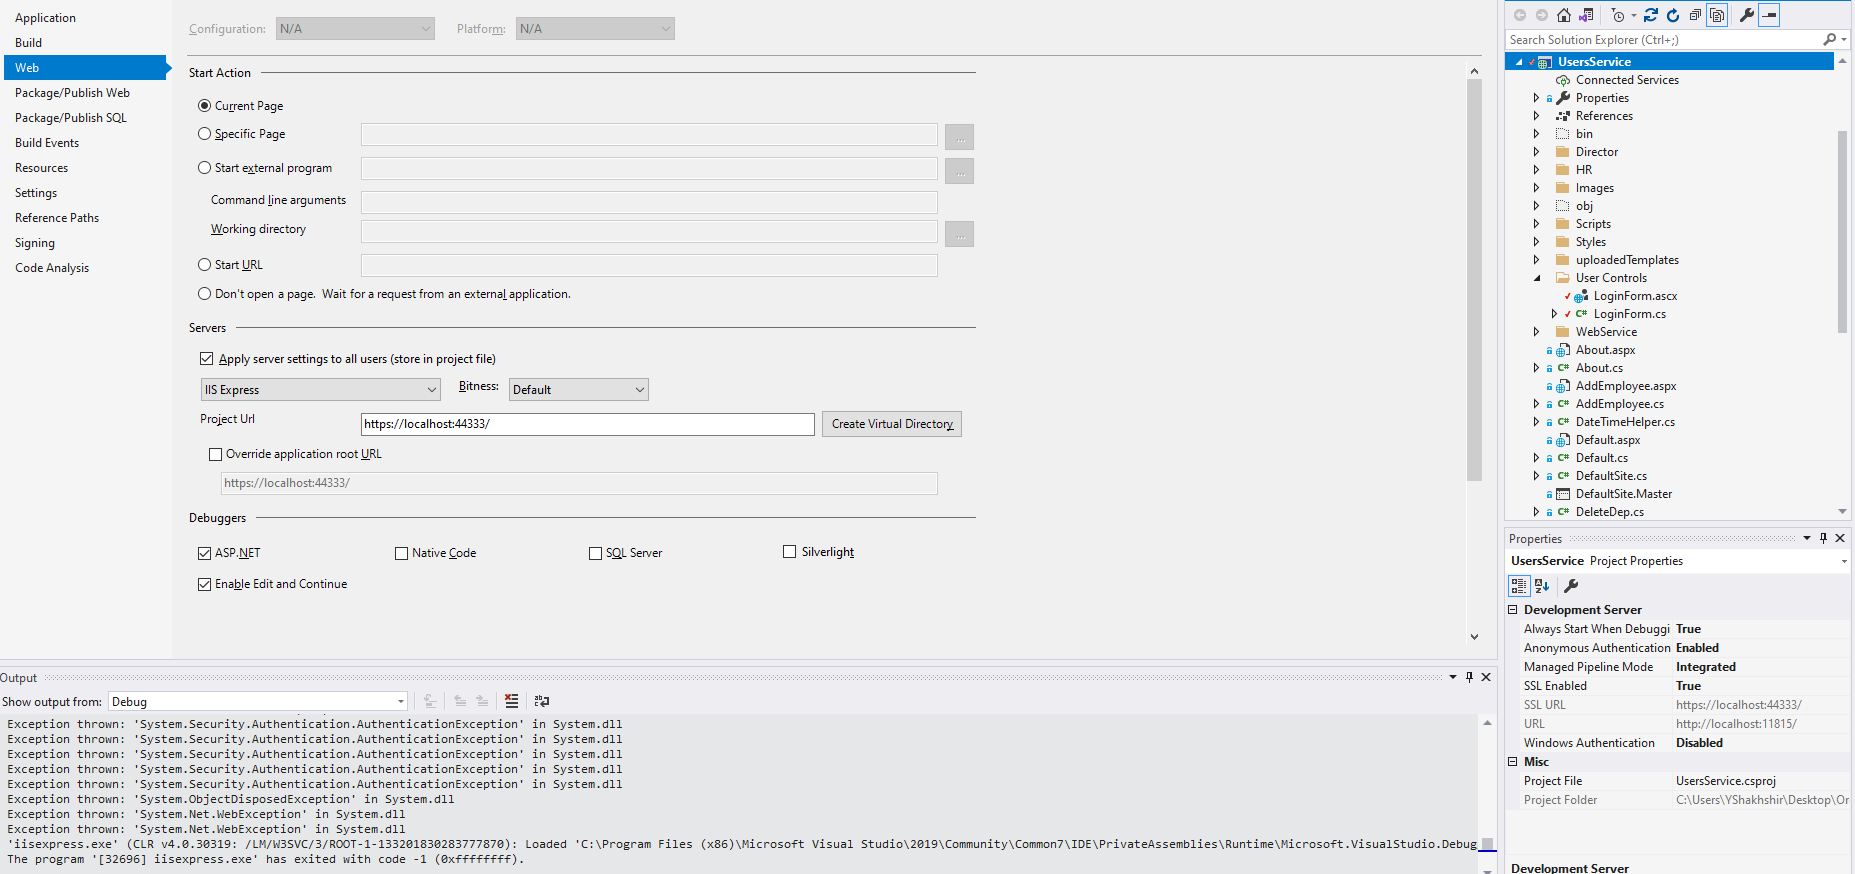Pin the Properties window

click(x=1823, y=538)
